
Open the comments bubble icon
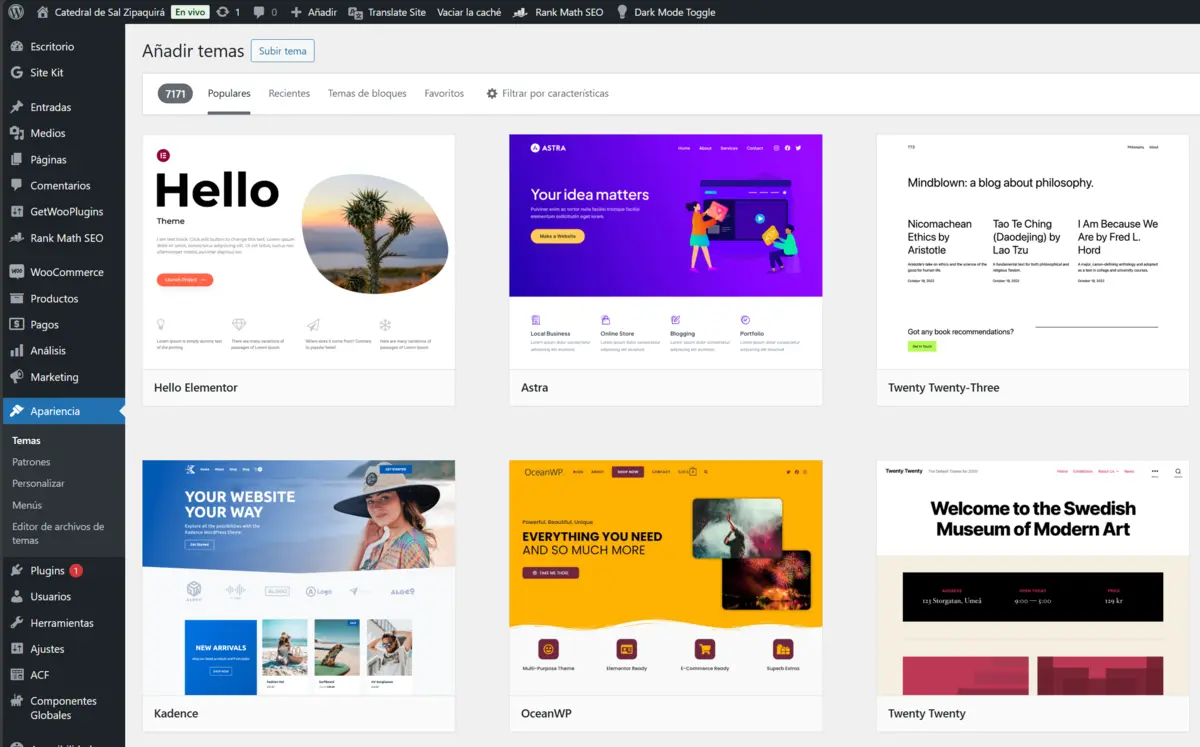pos(259,12)
